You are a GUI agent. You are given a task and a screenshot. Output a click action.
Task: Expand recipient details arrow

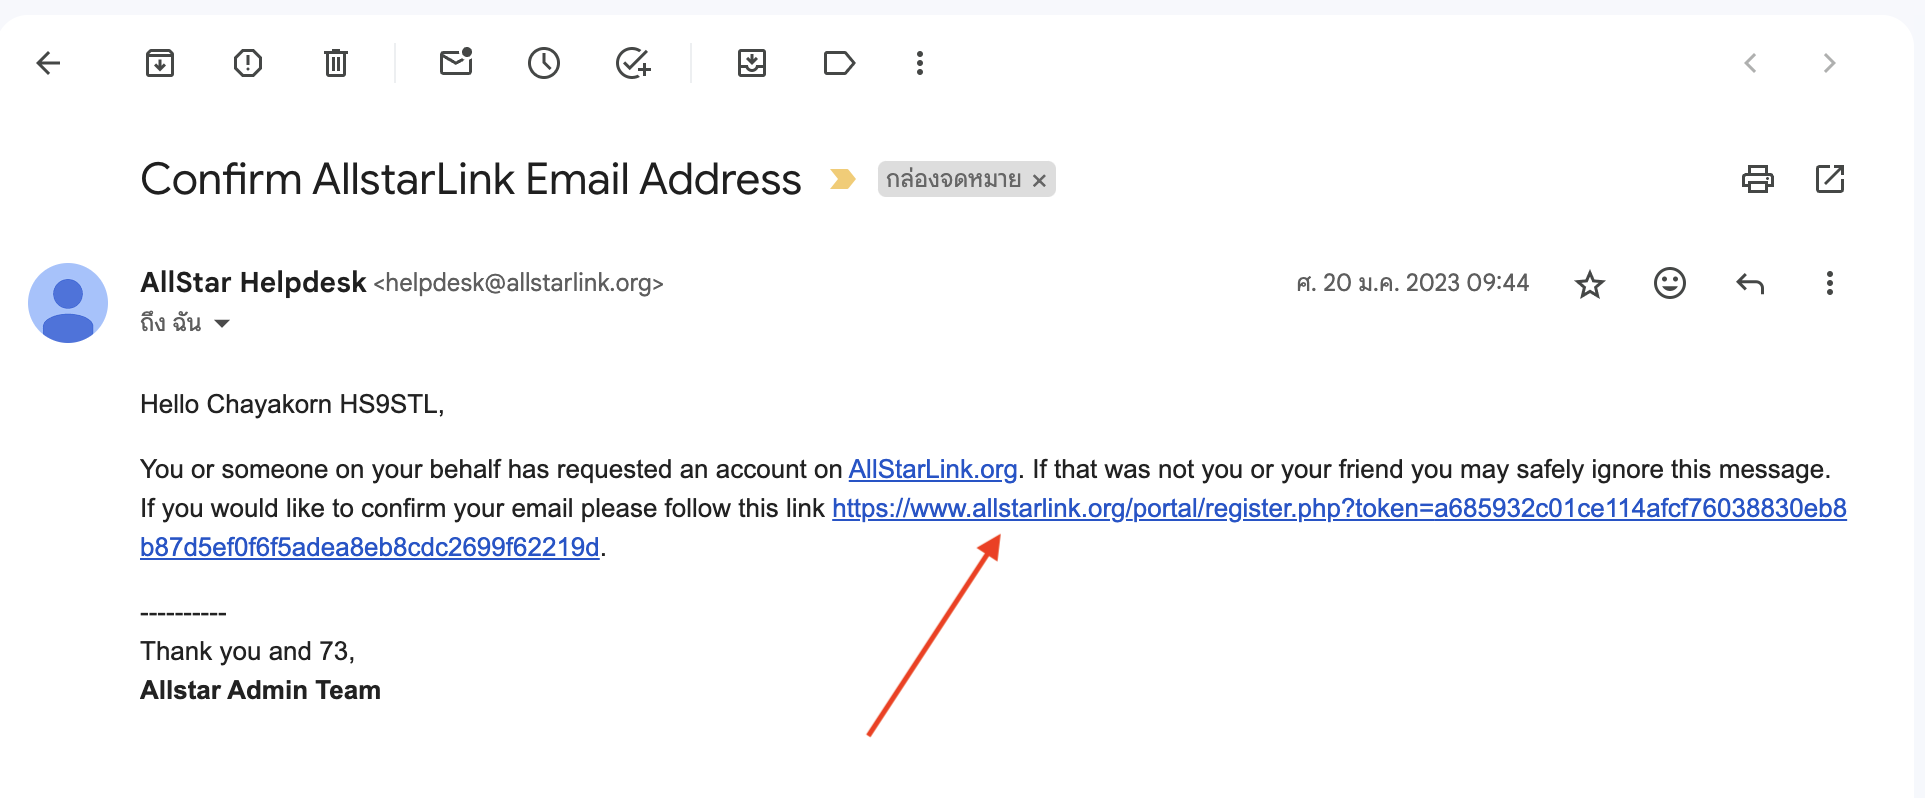pyautogui.click(x=222, y=323)
